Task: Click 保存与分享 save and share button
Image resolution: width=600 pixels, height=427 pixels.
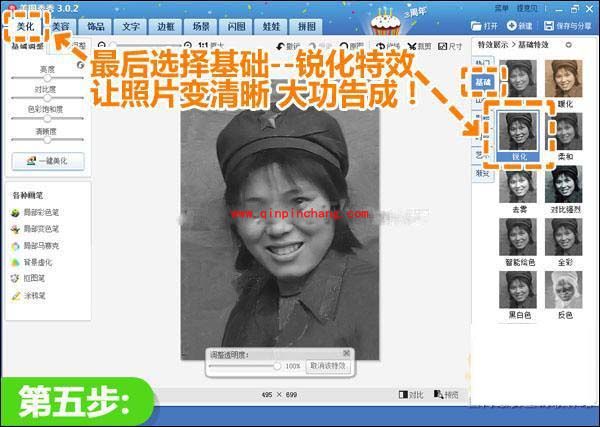Action: pyautogui.click(x=567, y=26)
